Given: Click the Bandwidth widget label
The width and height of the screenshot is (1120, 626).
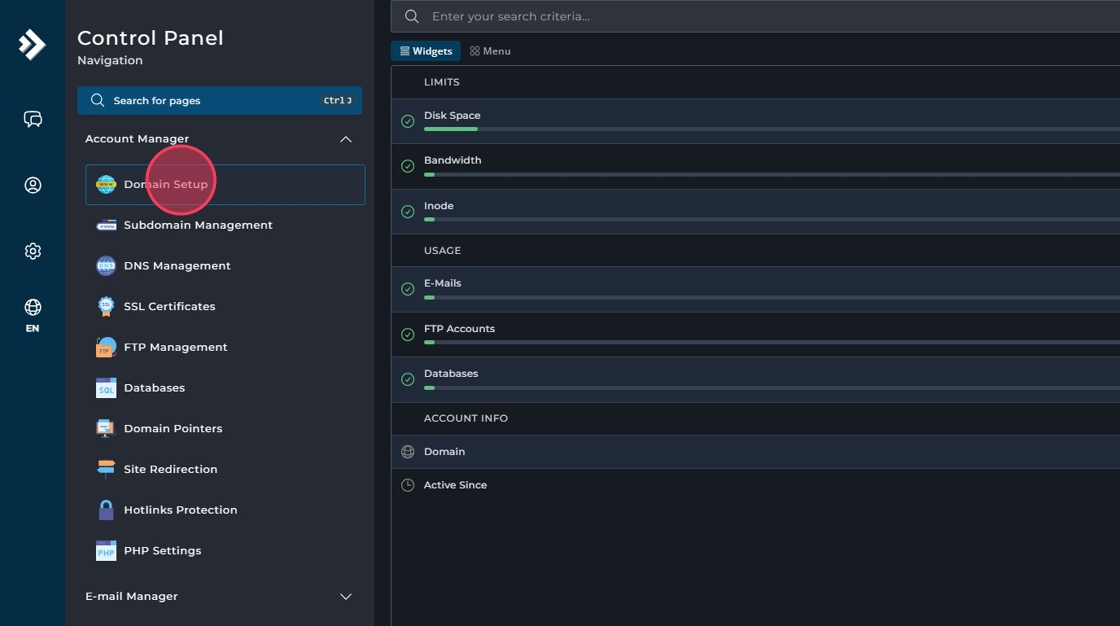Looking at the screenshot, I should [x=453, y=161].
